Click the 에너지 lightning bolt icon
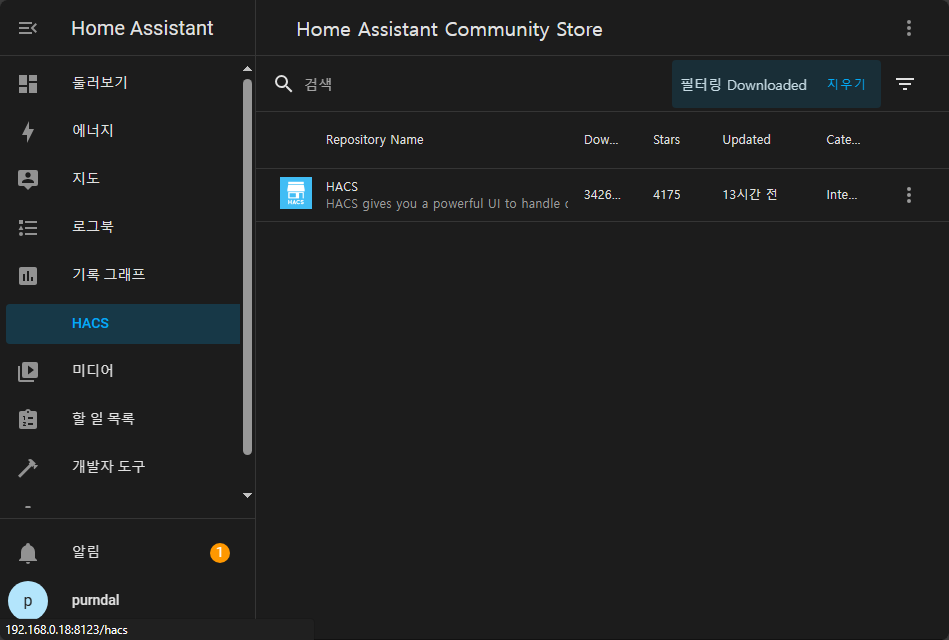 (x=28, y=131)
